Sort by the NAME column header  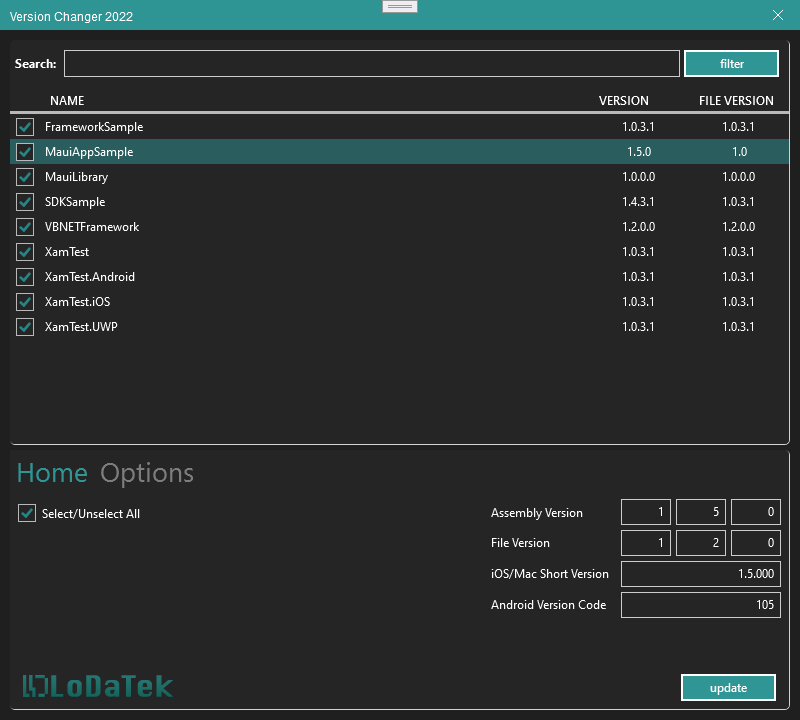pos(67,101)
